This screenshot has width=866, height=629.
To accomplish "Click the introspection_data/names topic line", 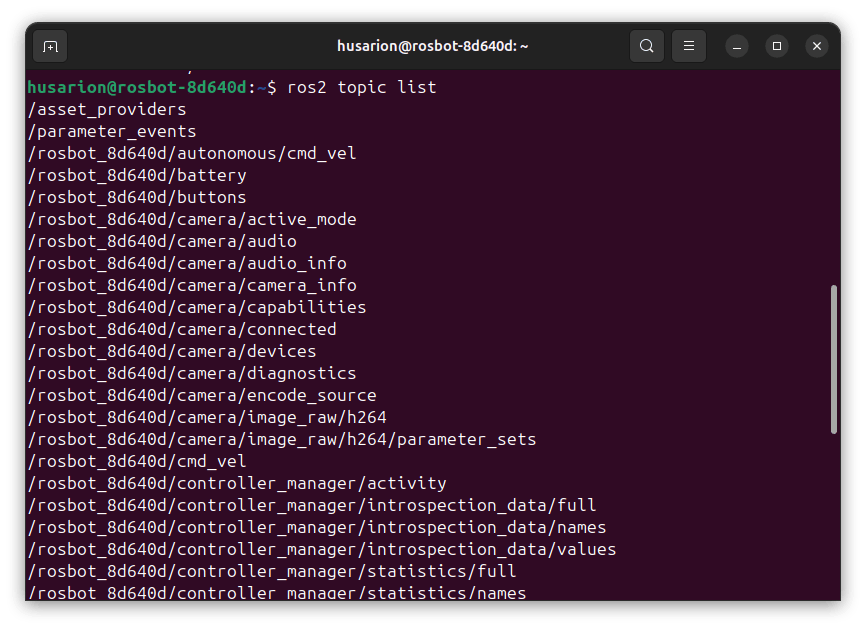I will click(x=317, y=527).
